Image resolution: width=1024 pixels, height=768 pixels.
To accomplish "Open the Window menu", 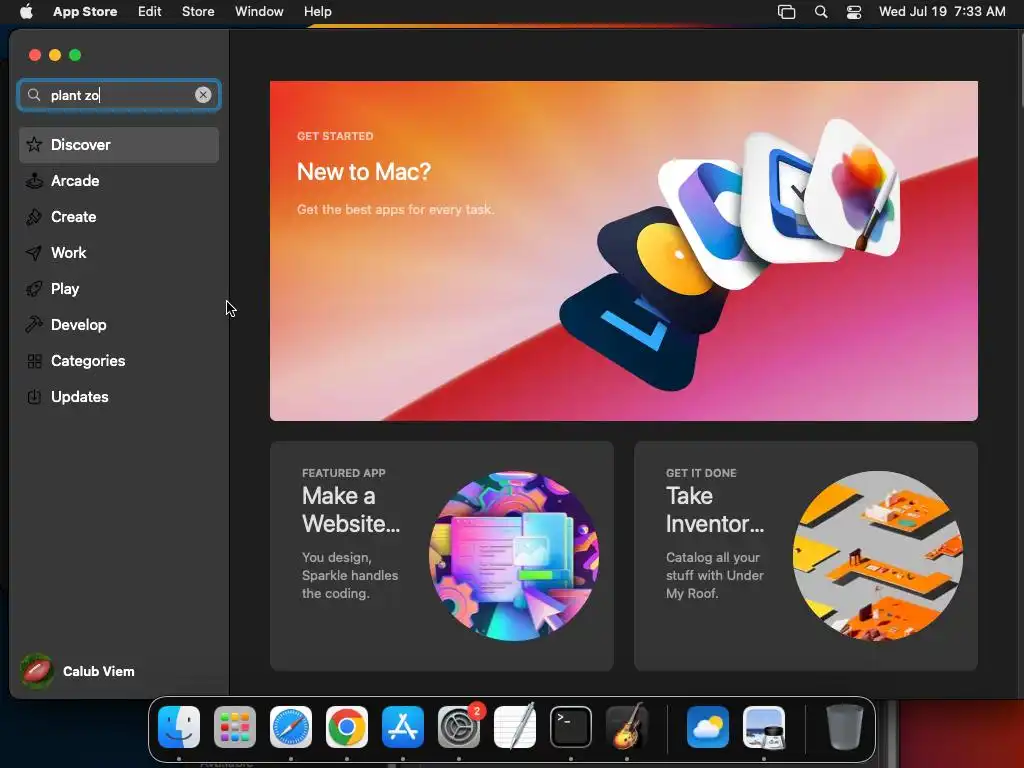I will (x=259, y=11).
